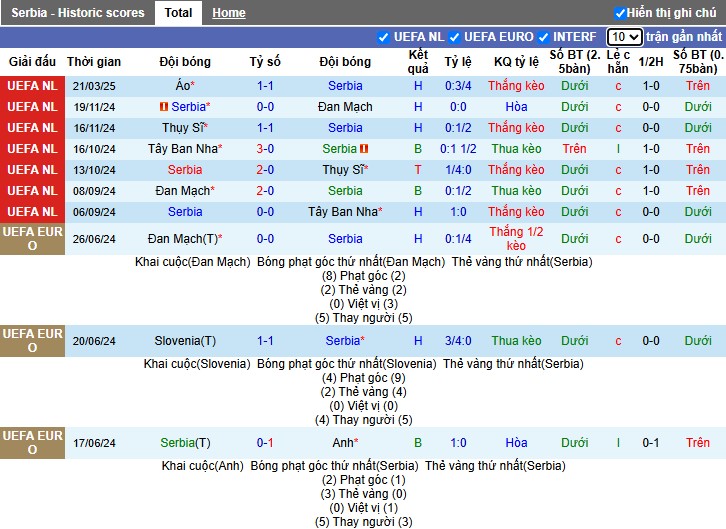Open the Áo team link
The width and height of the screenshot is (726, 529).
[182, 86]
